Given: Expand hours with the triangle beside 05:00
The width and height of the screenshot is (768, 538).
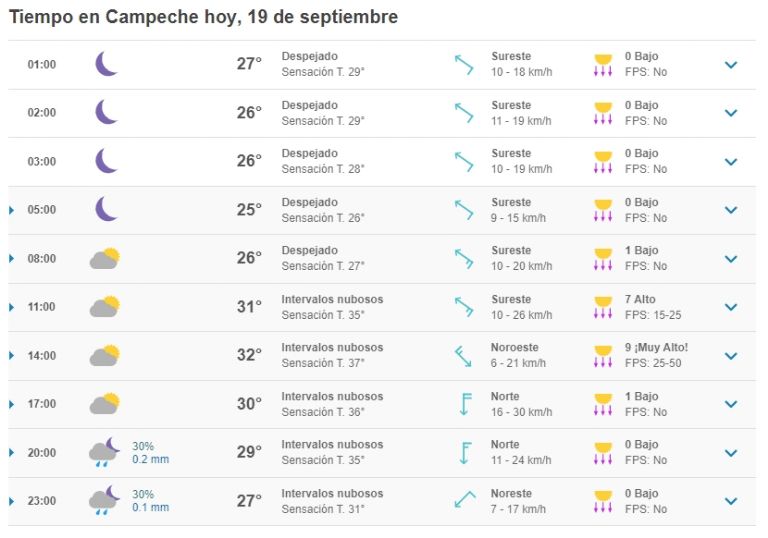Looking at the screenshot, I should click(11, 210).
